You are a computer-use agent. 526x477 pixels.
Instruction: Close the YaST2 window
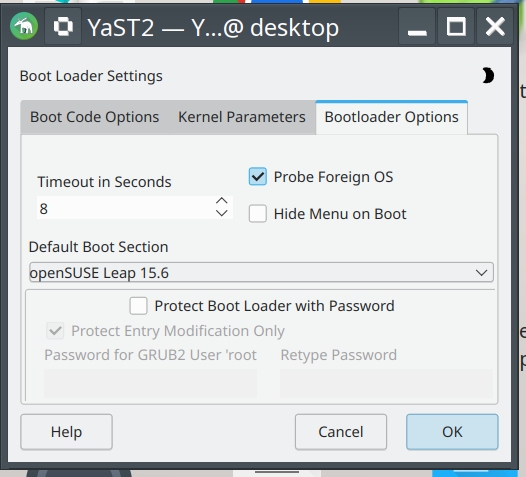(495, 26)
